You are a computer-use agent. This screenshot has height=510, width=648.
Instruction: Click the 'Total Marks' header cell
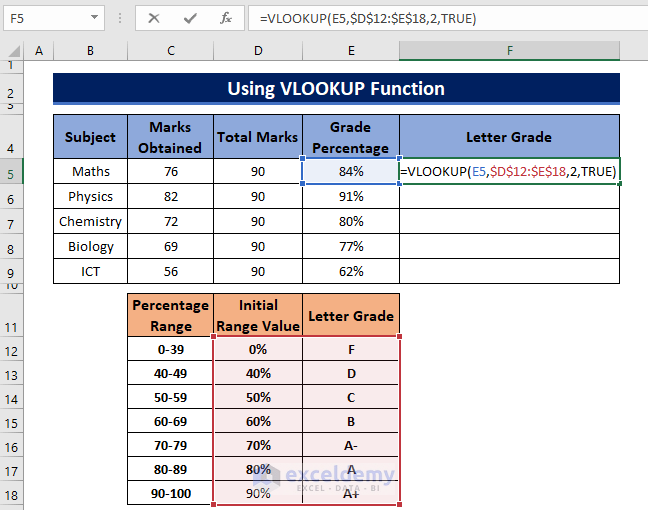click(258, 137)
